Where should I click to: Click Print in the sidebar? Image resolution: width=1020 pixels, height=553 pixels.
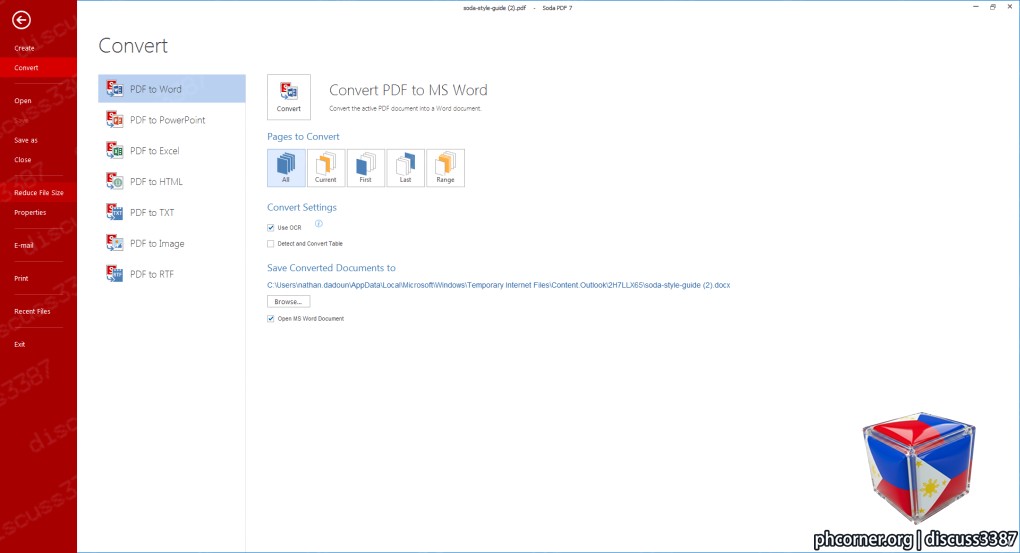tap(21, 278)
